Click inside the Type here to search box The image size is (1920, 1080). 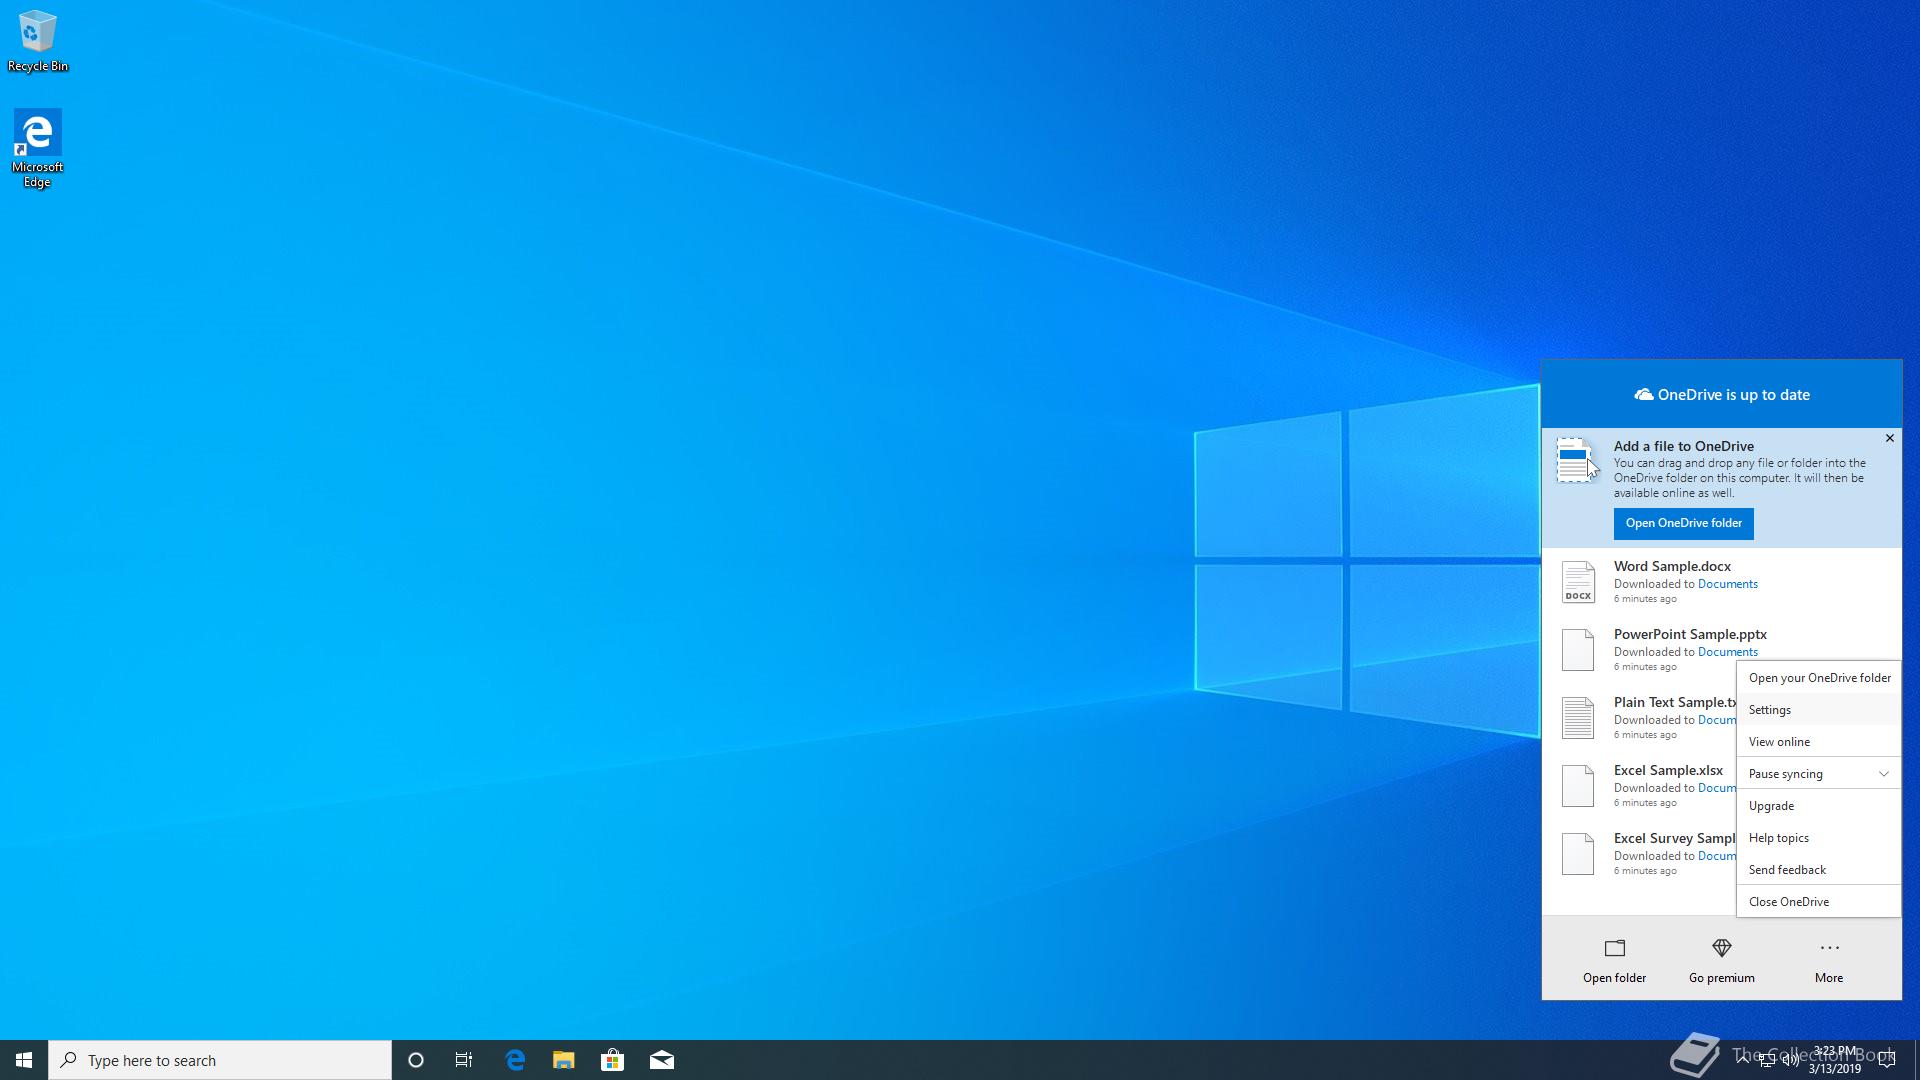(220, 1060)
